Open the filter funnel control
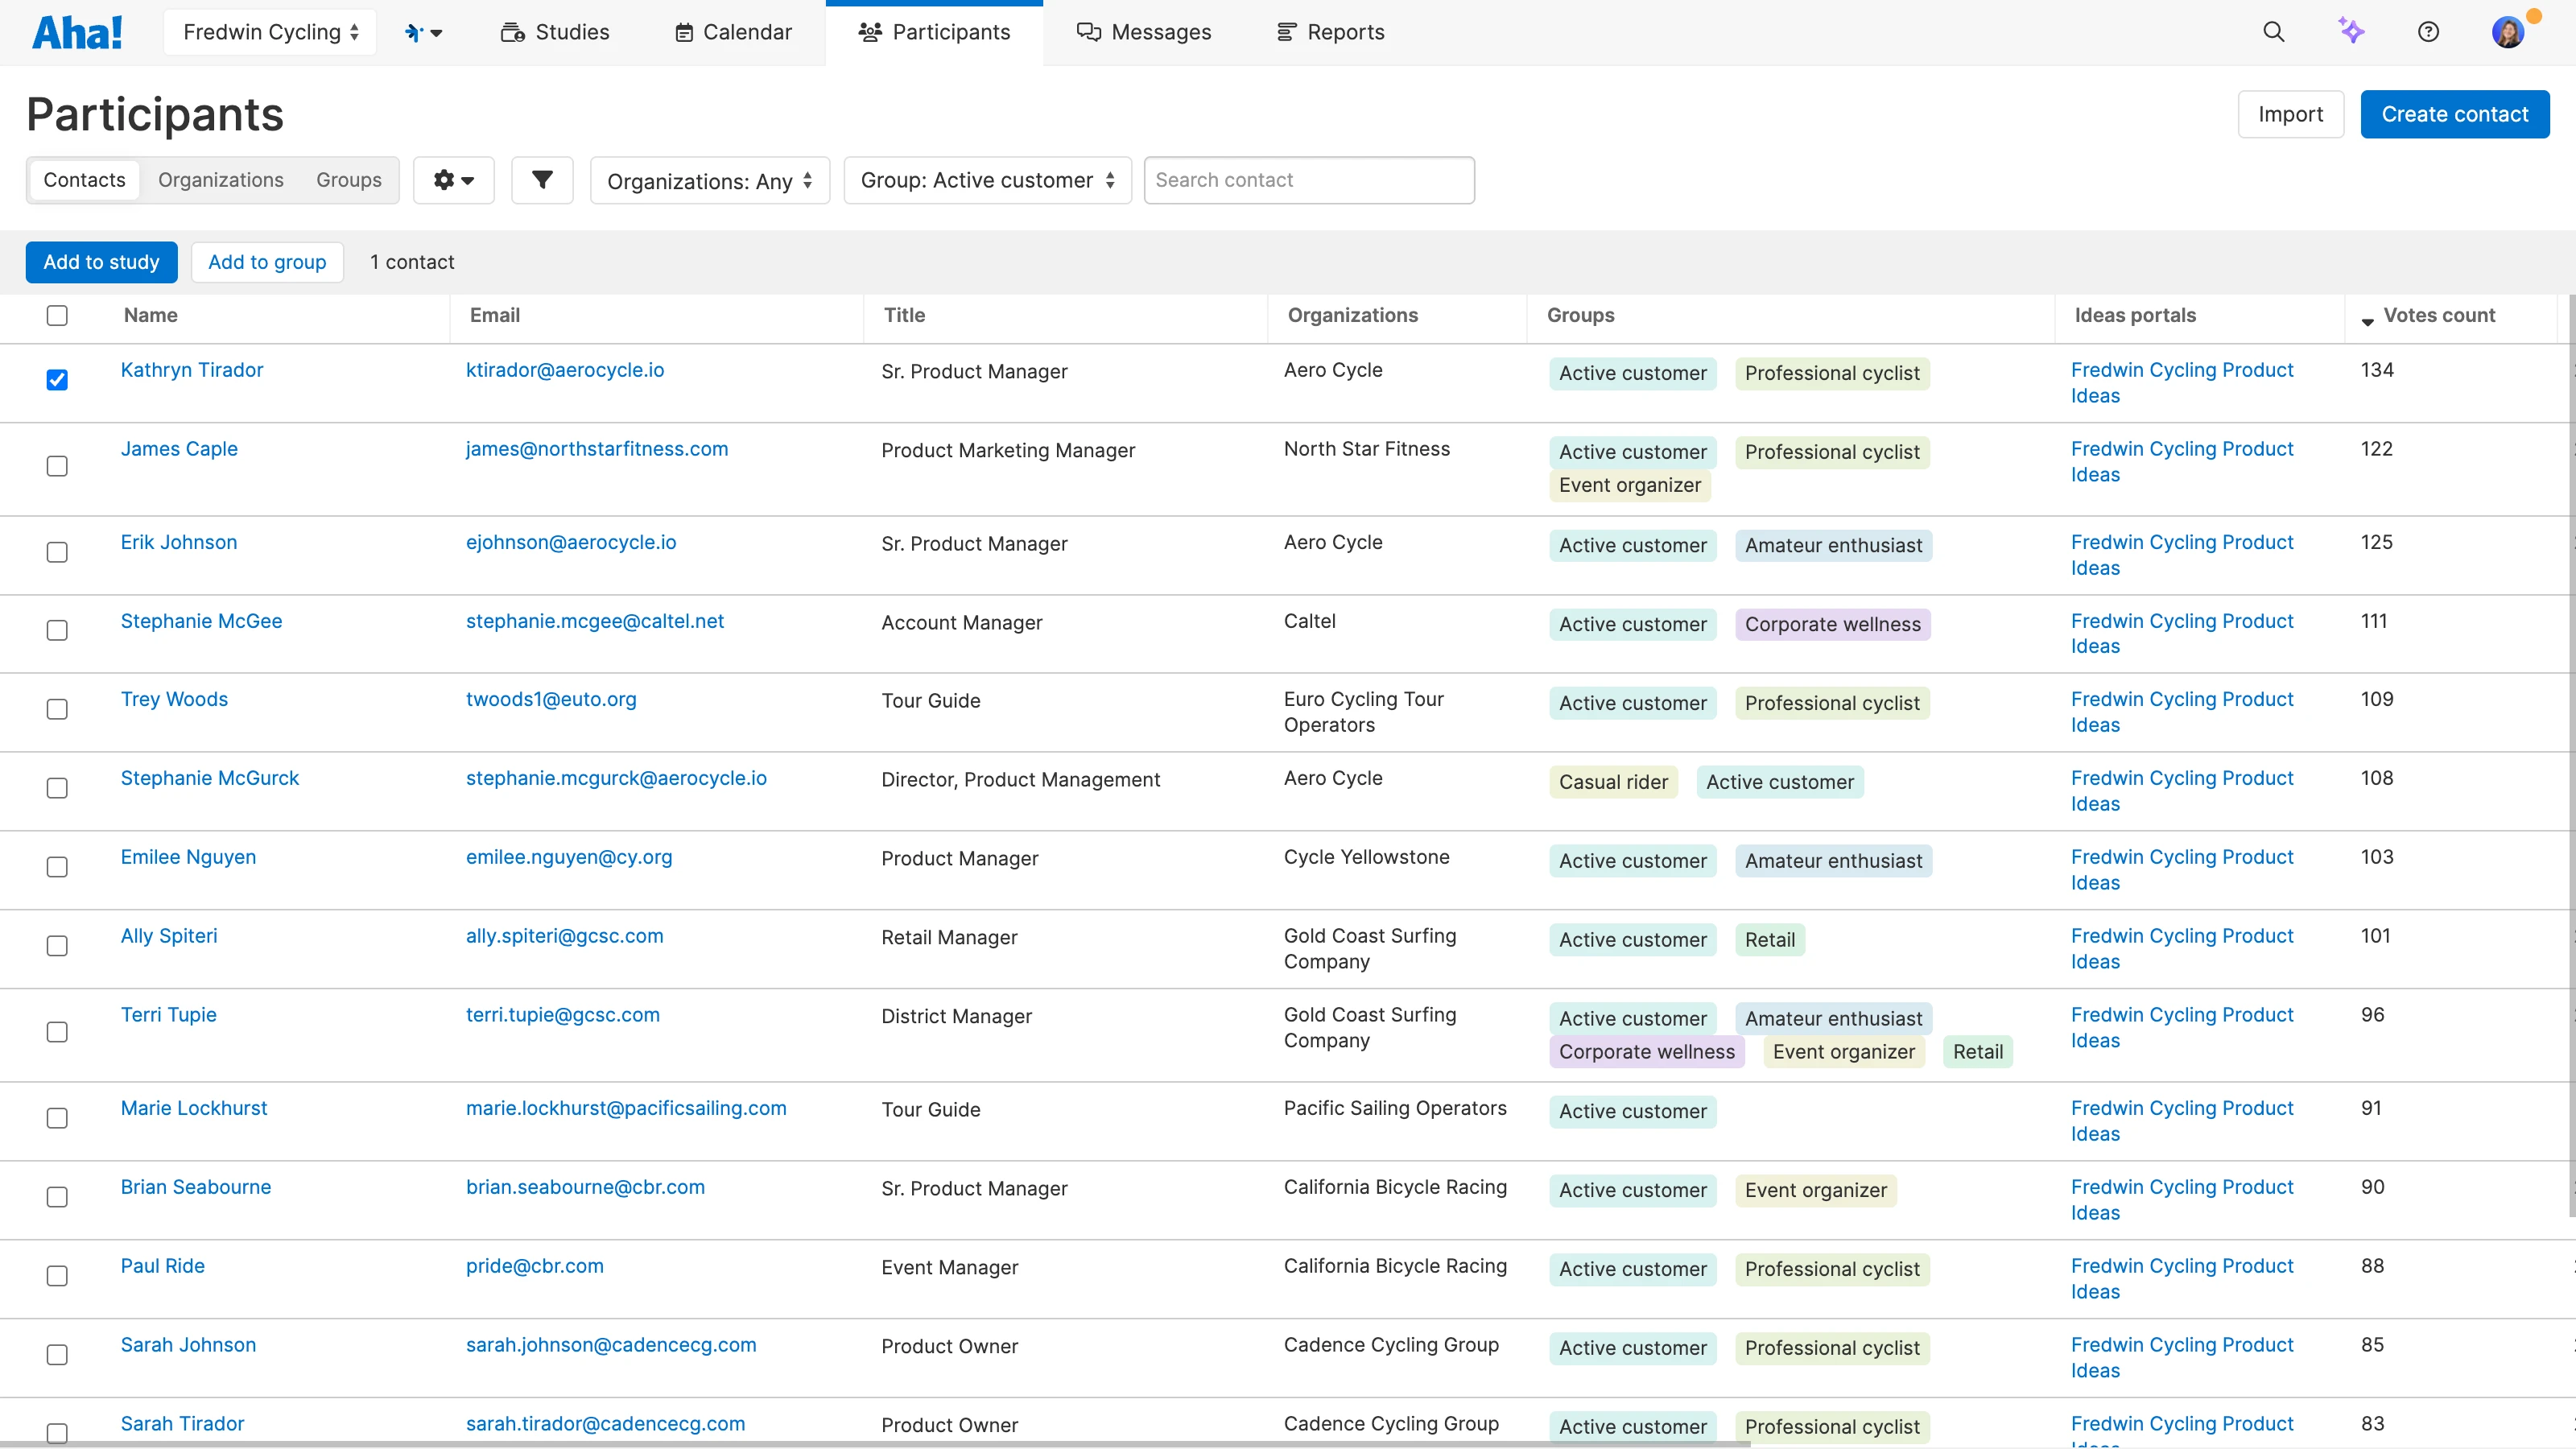2576x1449 pixels. [541, 180]
